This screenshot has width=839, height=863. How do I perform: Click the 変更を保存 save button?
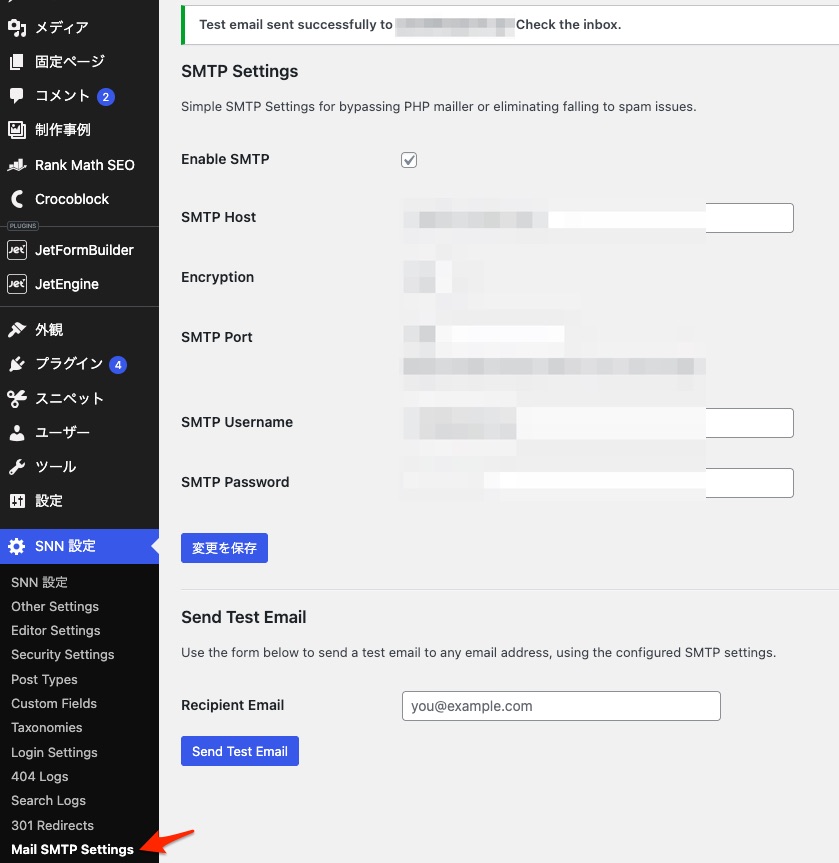224,548
